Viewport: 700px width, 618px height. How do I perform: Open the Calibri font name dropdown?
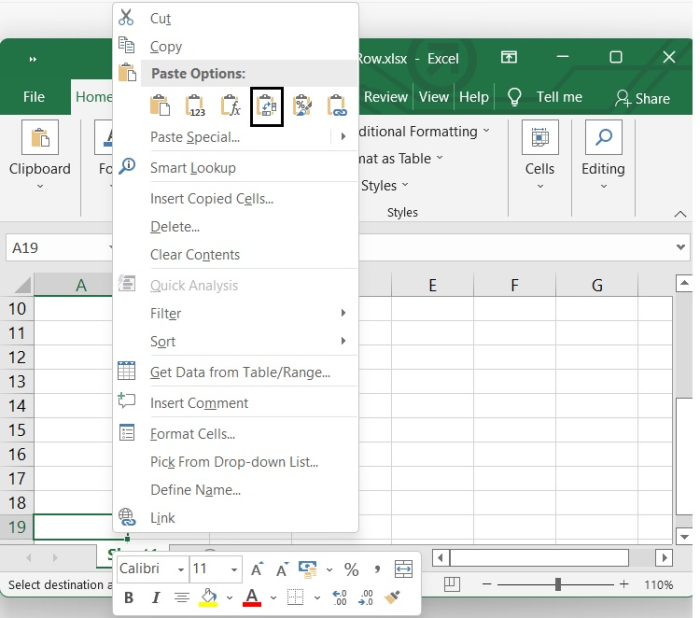(181, 569)
